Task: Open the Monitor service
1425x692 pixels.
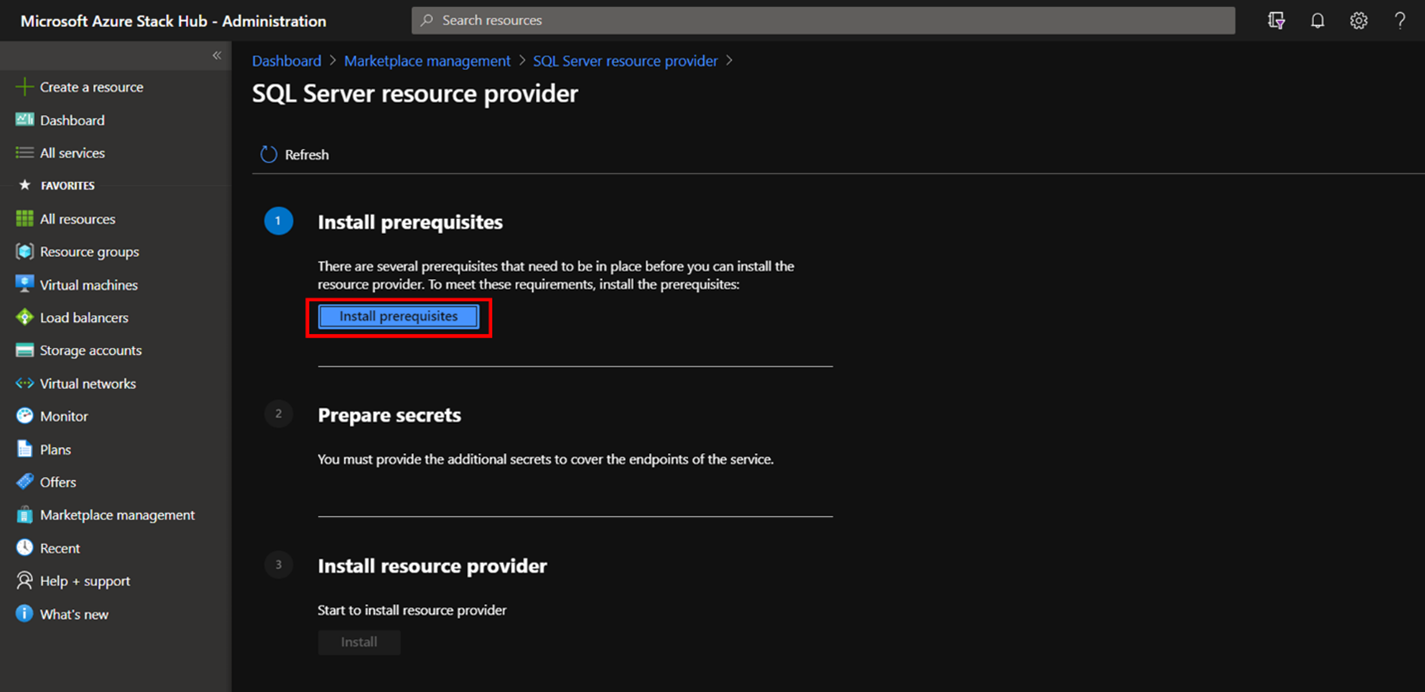Action: coord(64,415)
